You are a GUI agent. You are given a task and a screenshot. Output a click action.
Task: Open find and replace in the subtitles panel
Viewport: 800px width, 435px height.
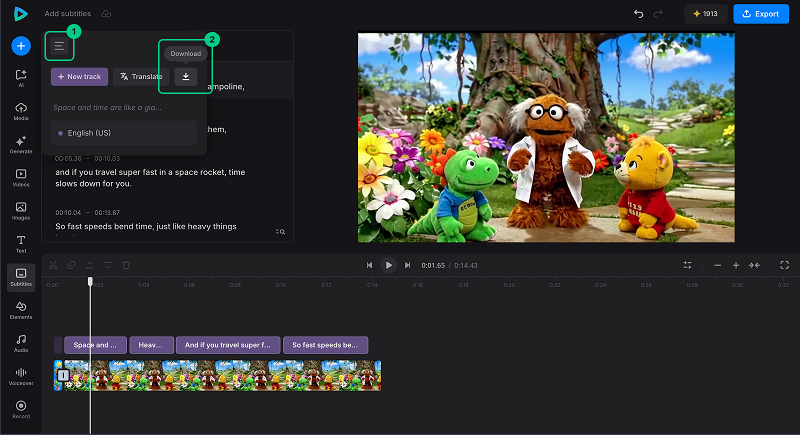point(281,232)
